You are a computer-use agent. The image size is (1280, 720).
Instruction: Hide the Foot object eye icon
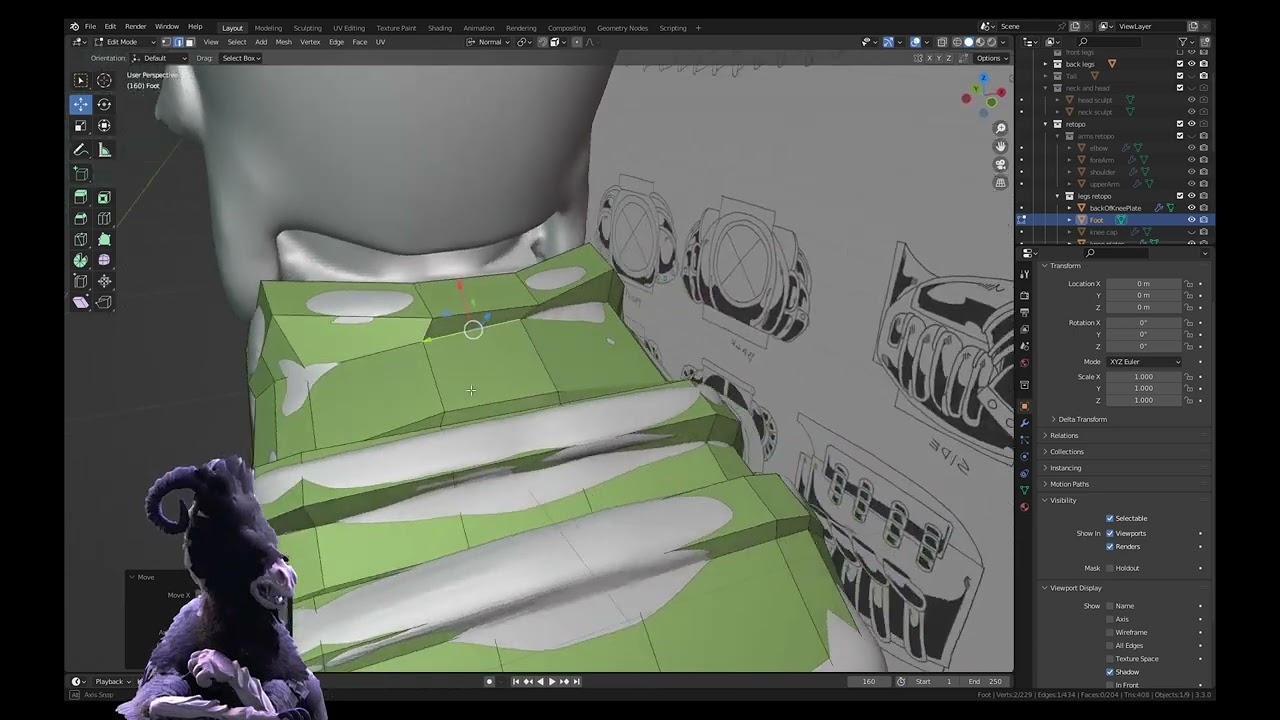[1191, 220]
